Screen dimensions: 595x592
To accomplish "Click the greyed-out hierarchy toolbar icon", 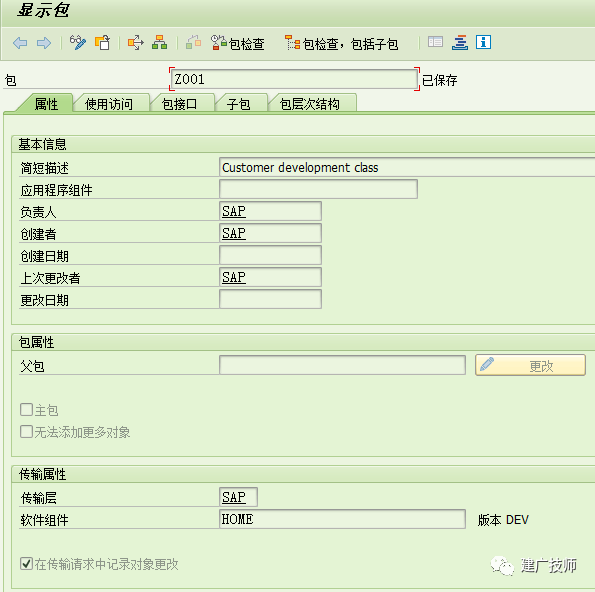I will coord(194,43).
